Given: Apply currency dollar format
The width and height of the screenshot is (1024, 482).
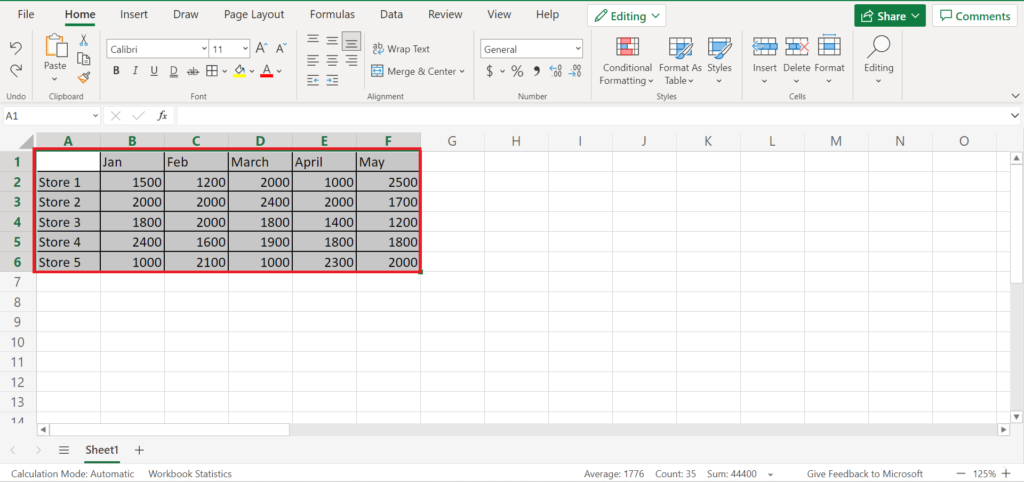Looking at the screenshot, I should (x=490, y=71).
